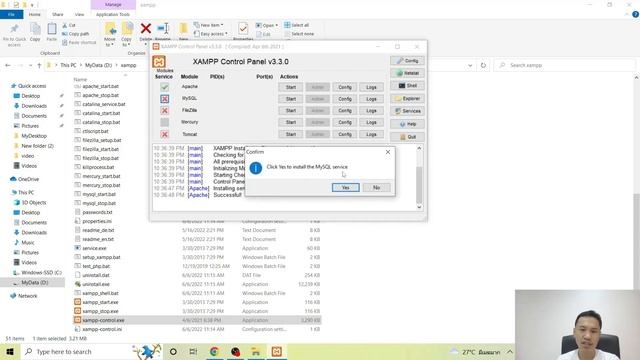This screenshot has width=640, height=360.
Task: Open Logs for the MySQL module
Action: pos(371,99)
